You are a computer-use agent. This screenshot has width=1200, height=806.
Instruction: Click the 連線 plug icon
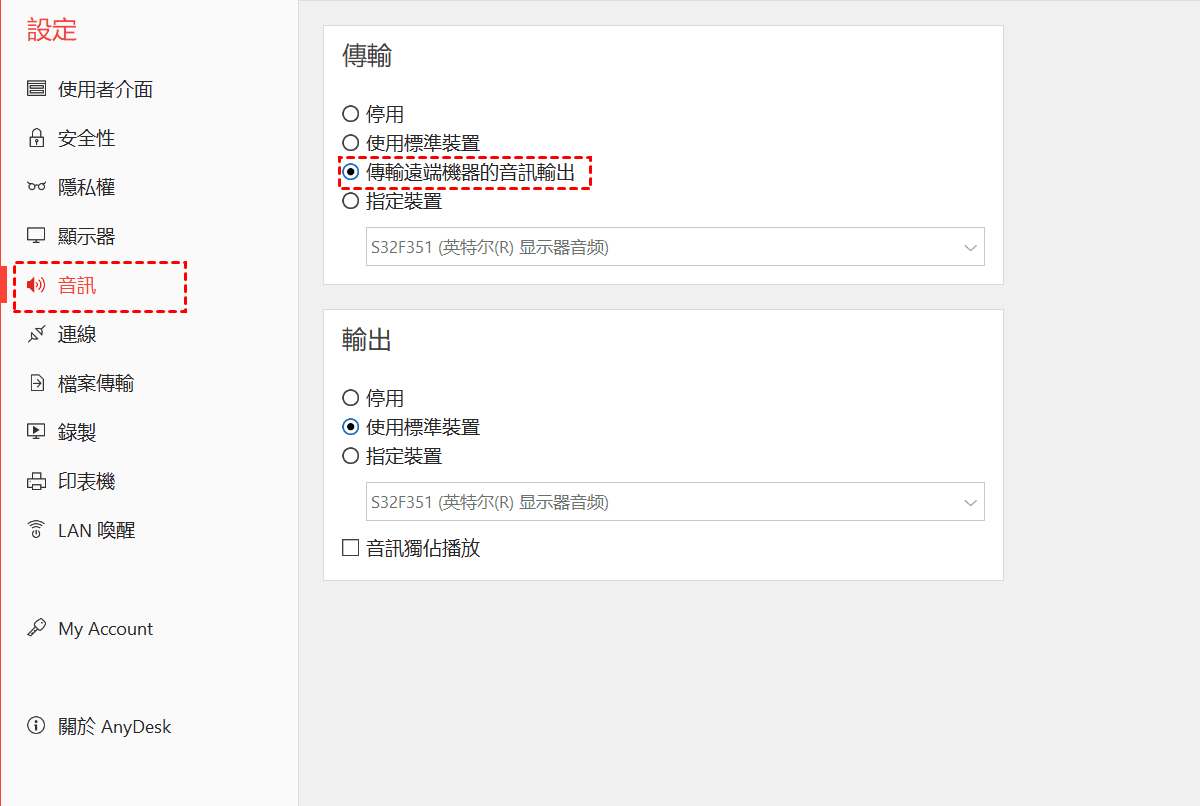(37, 334)
